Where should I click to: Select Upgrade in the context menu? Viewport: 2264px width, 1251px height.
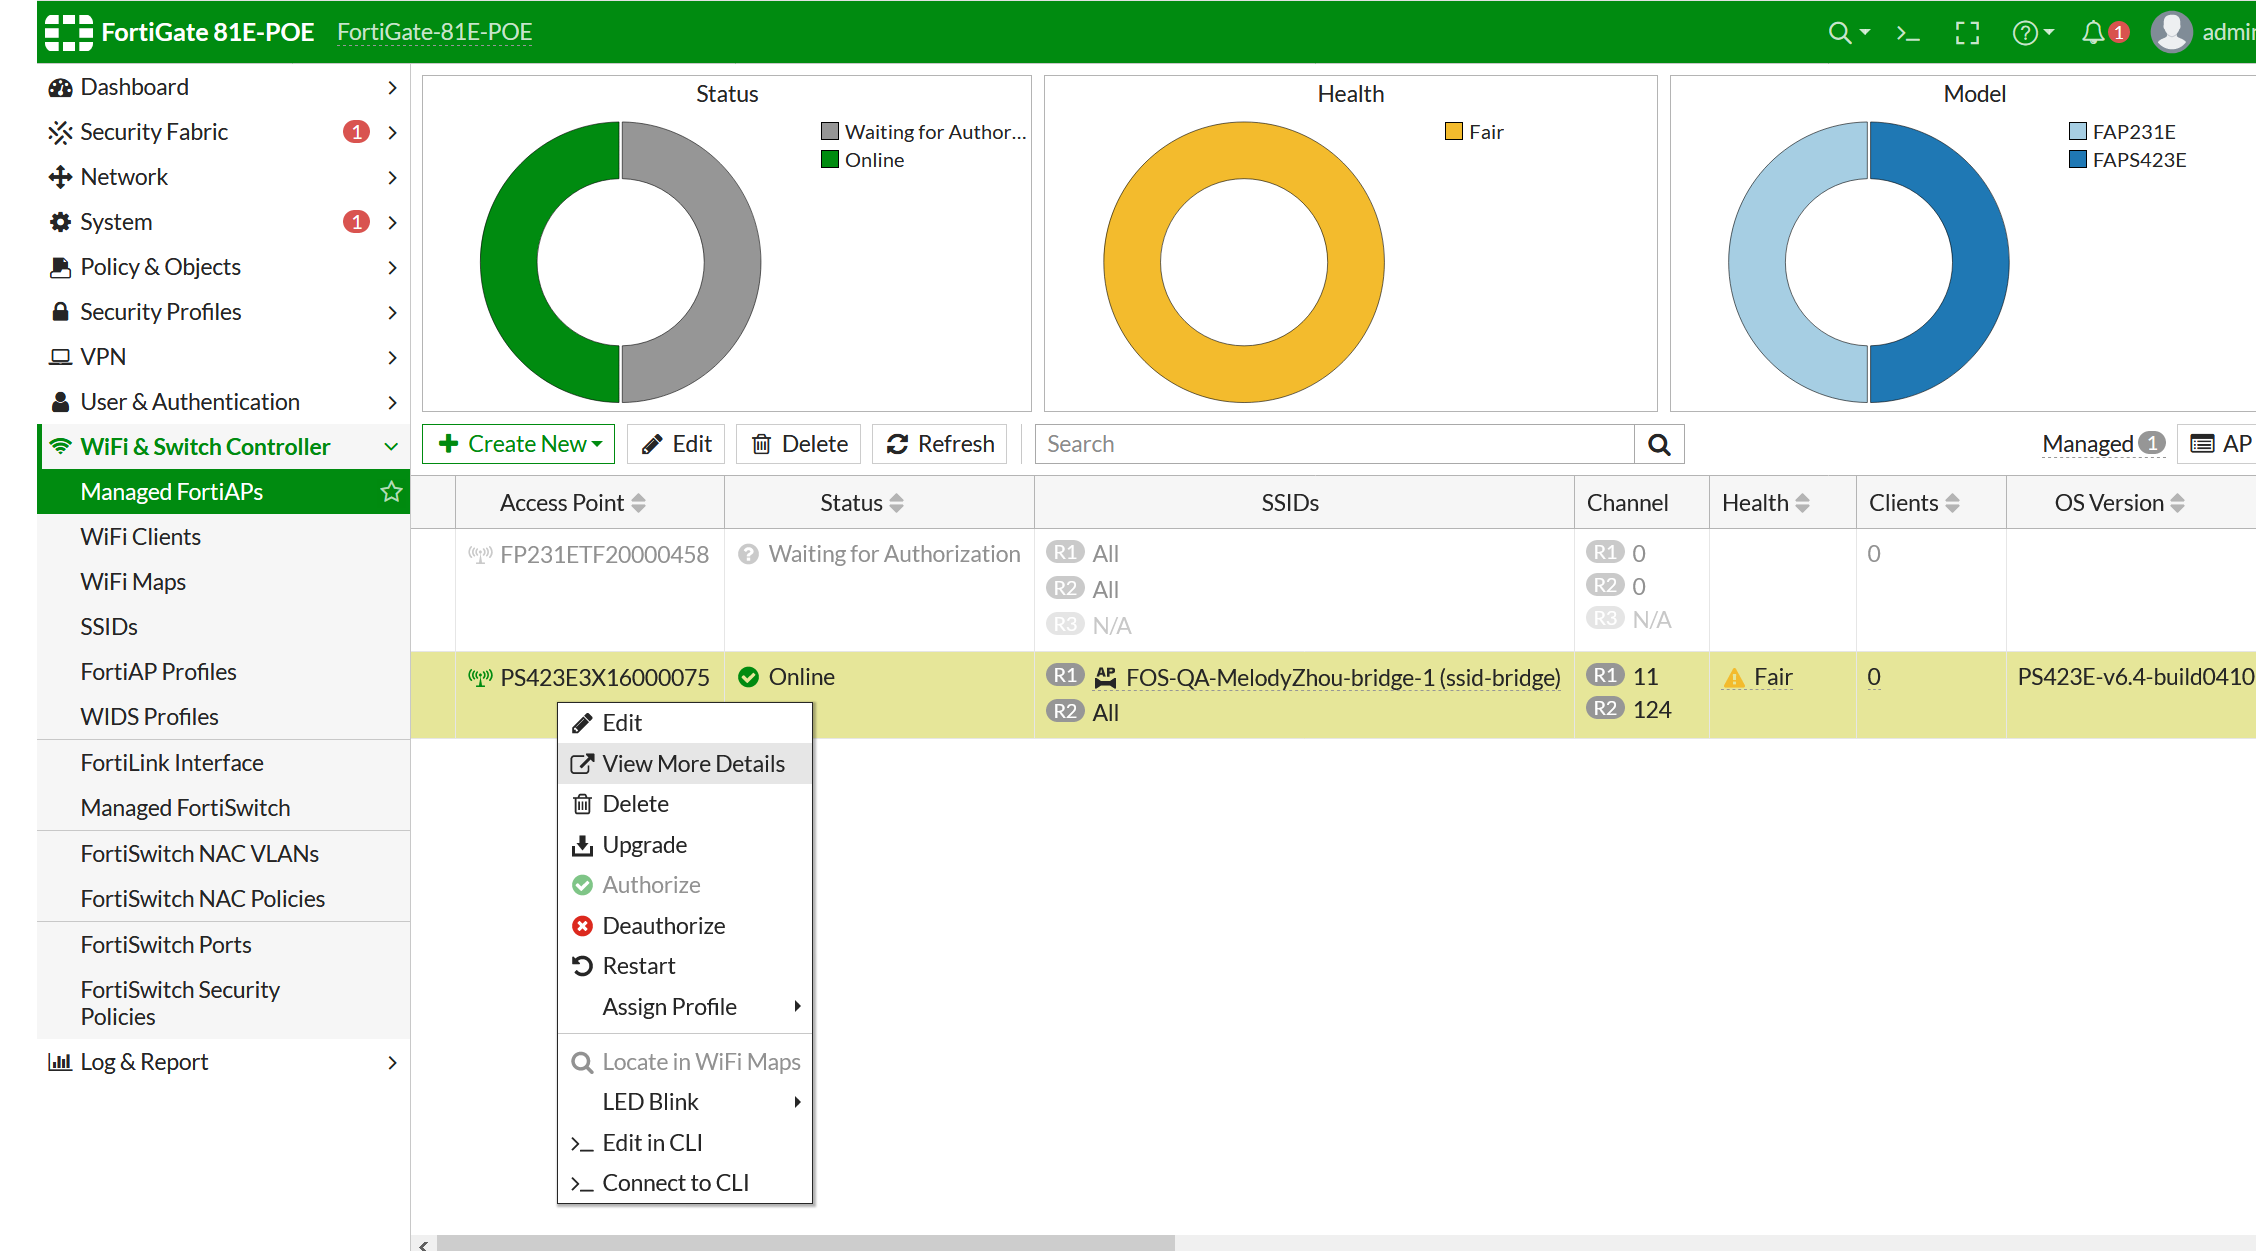[x=685, y=845]
